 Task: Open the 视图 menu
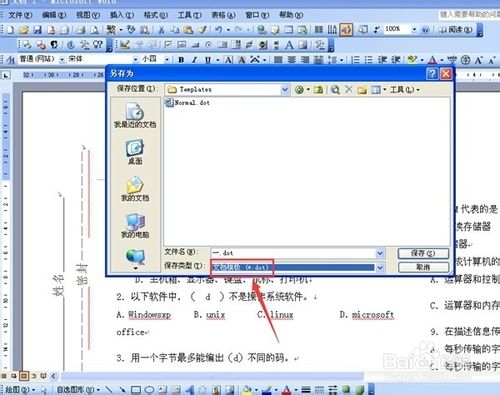(x=88, y=15)
